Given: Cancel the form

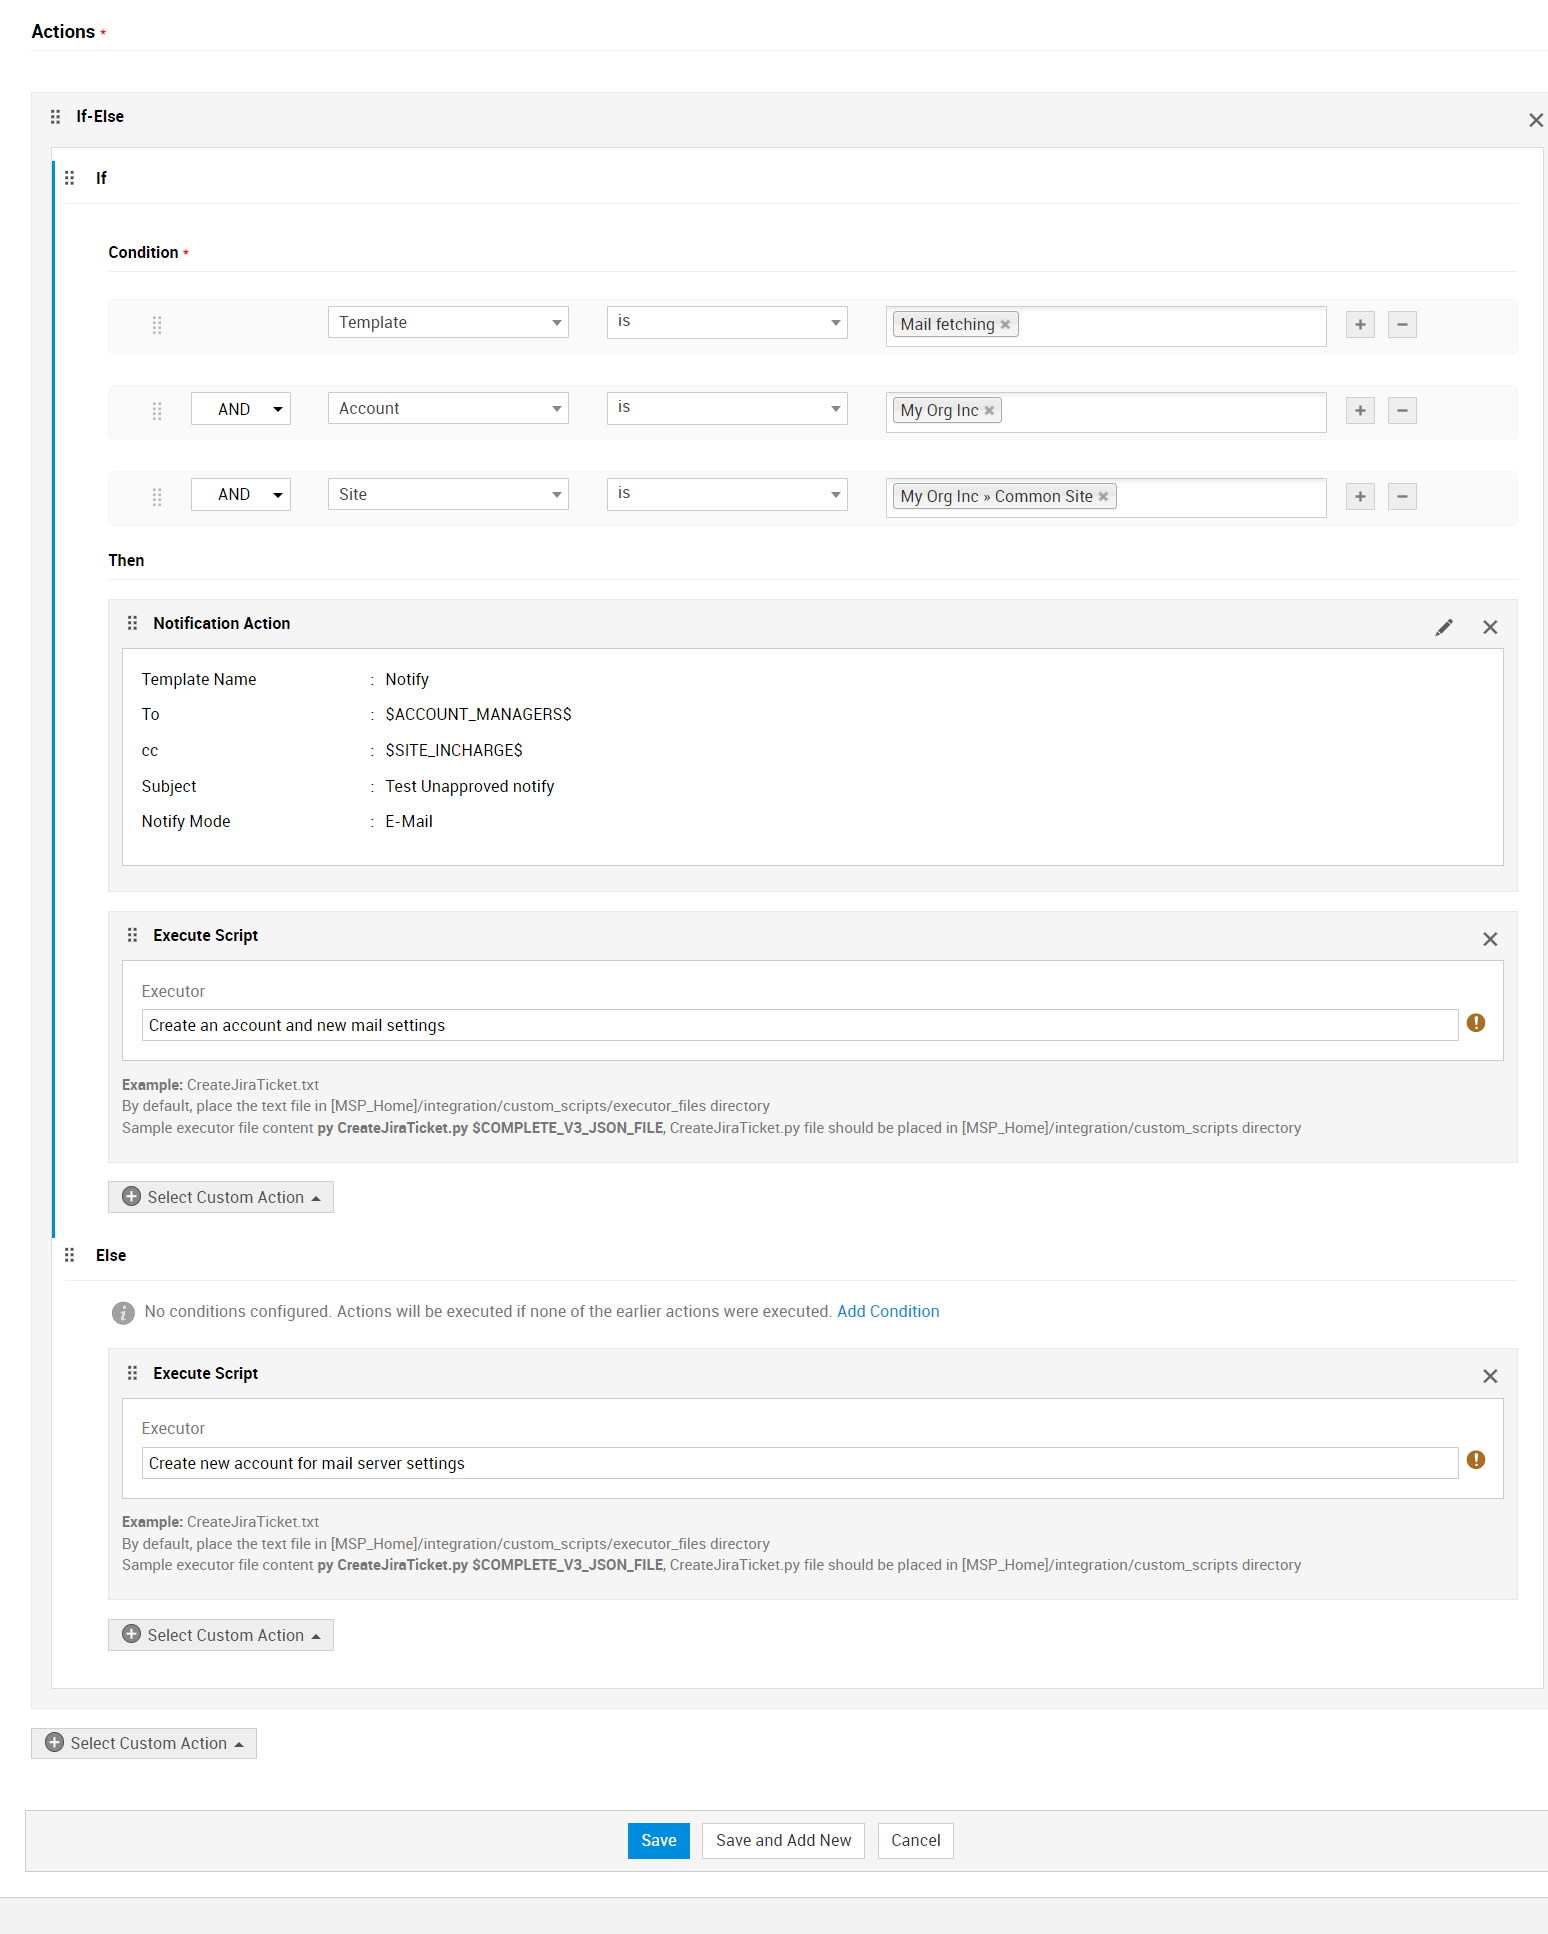Looking at the screenshot, I should pyautogui.click(x=915, y=1840).
